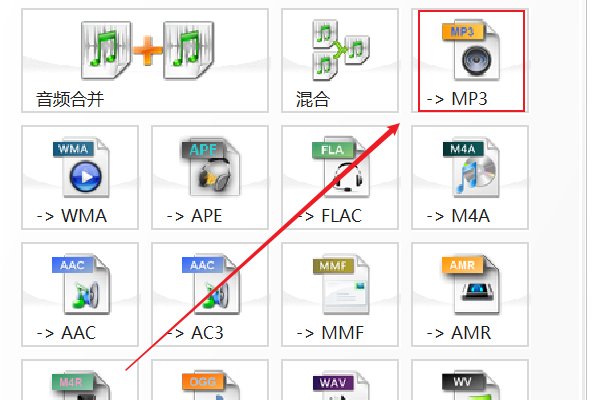Open the -> MMF conversion tile
Viewport: 600px width, 400px height.
coord(340,294)
